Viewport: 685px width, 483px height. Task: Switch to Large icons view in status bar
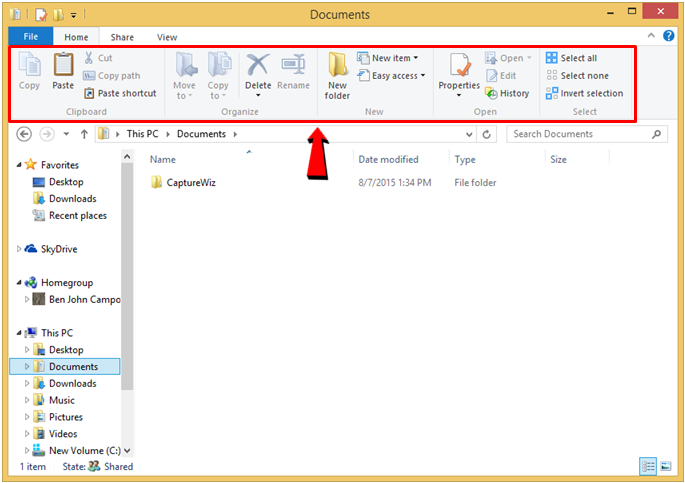[x=666, y=466]
